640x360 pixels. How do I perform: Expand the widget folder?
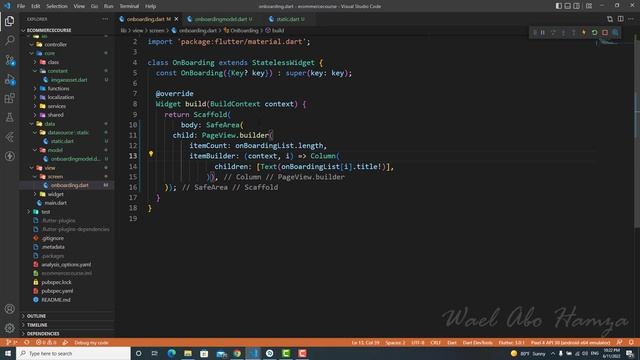67,194
